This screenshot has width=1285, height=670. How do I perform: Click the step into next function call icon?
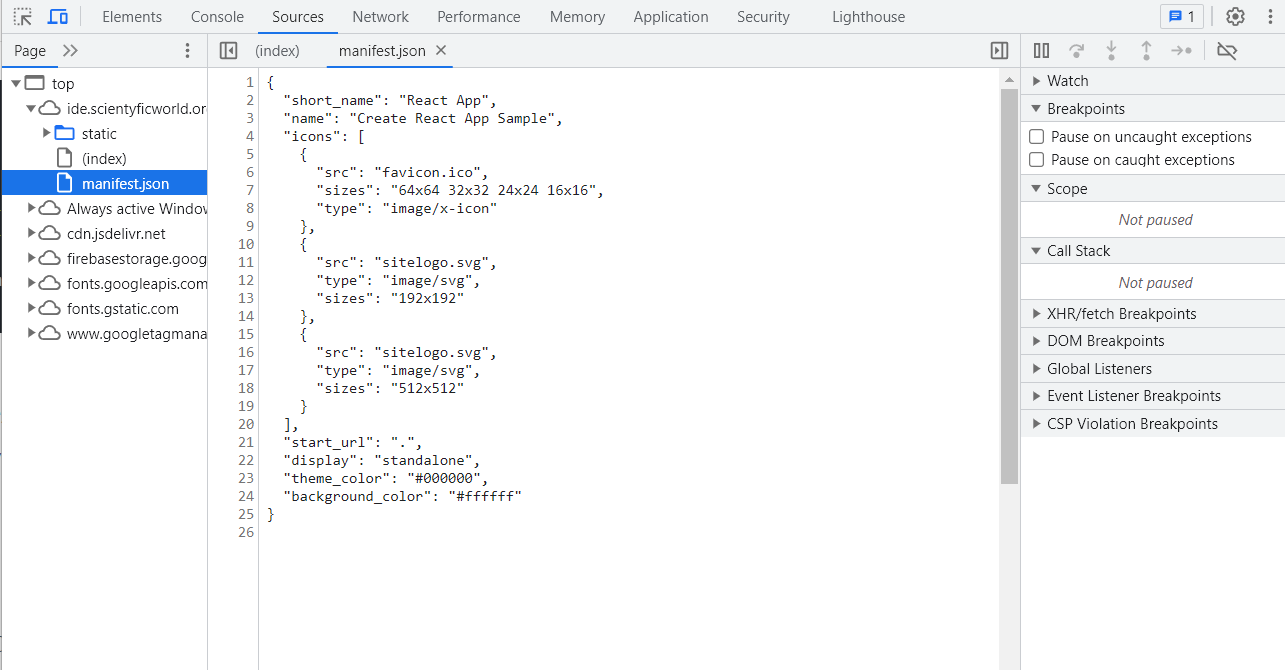(1111, 50)
